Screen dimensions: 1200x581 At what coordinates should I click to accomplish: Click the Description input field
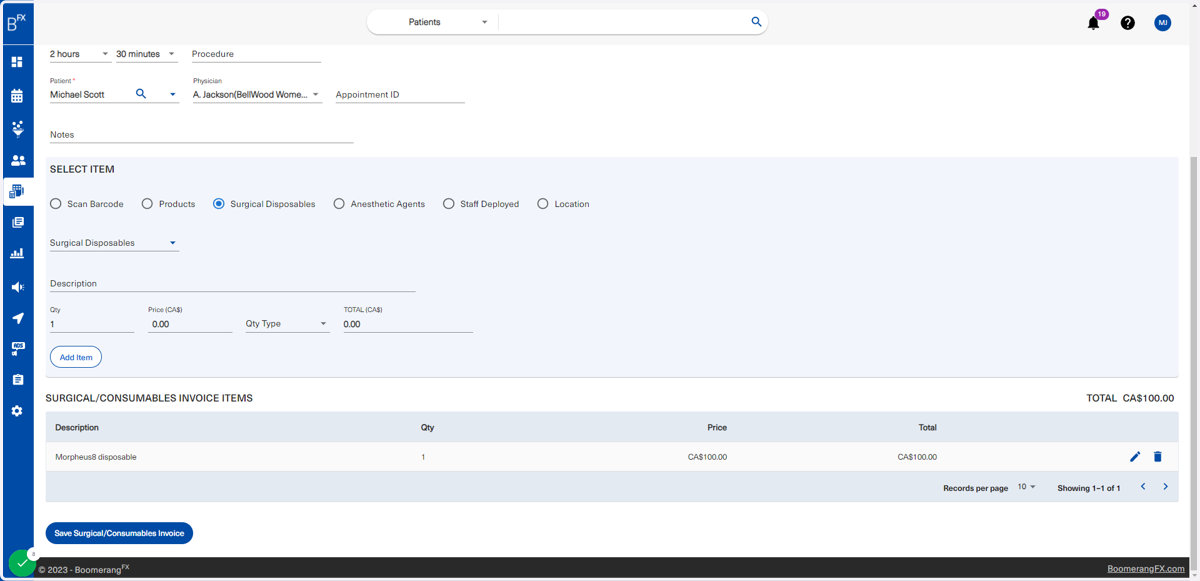click(233, 284)
